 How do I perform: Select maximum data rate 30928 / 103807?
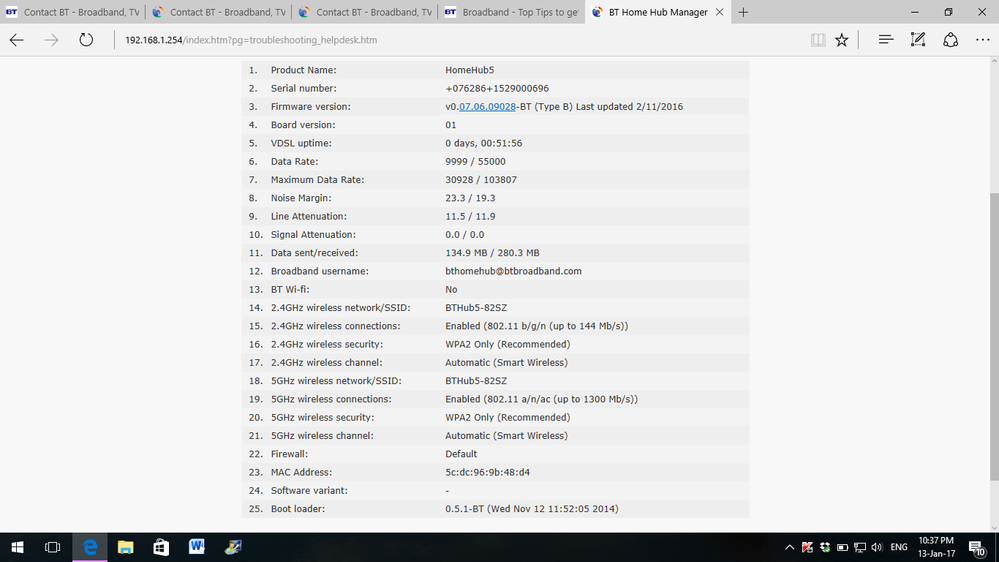[x=481, y=180]
